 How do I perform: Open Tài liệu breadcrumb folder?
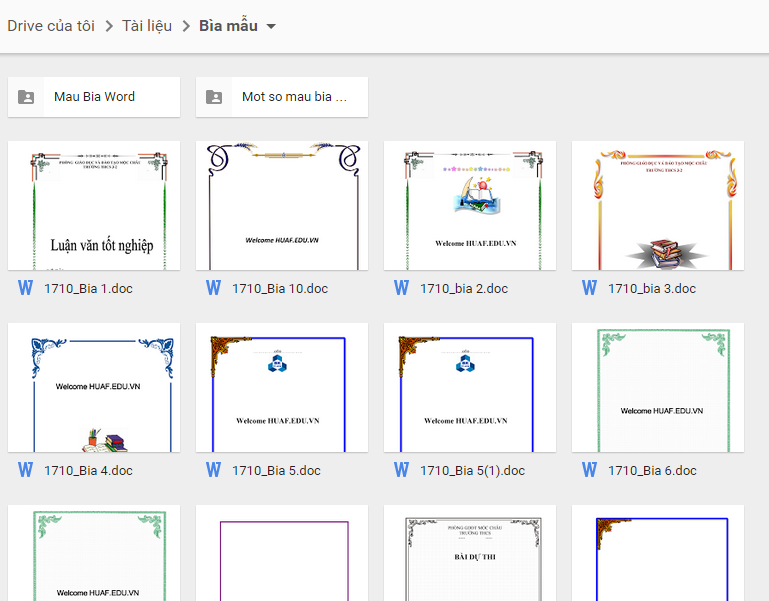point(147,26)
